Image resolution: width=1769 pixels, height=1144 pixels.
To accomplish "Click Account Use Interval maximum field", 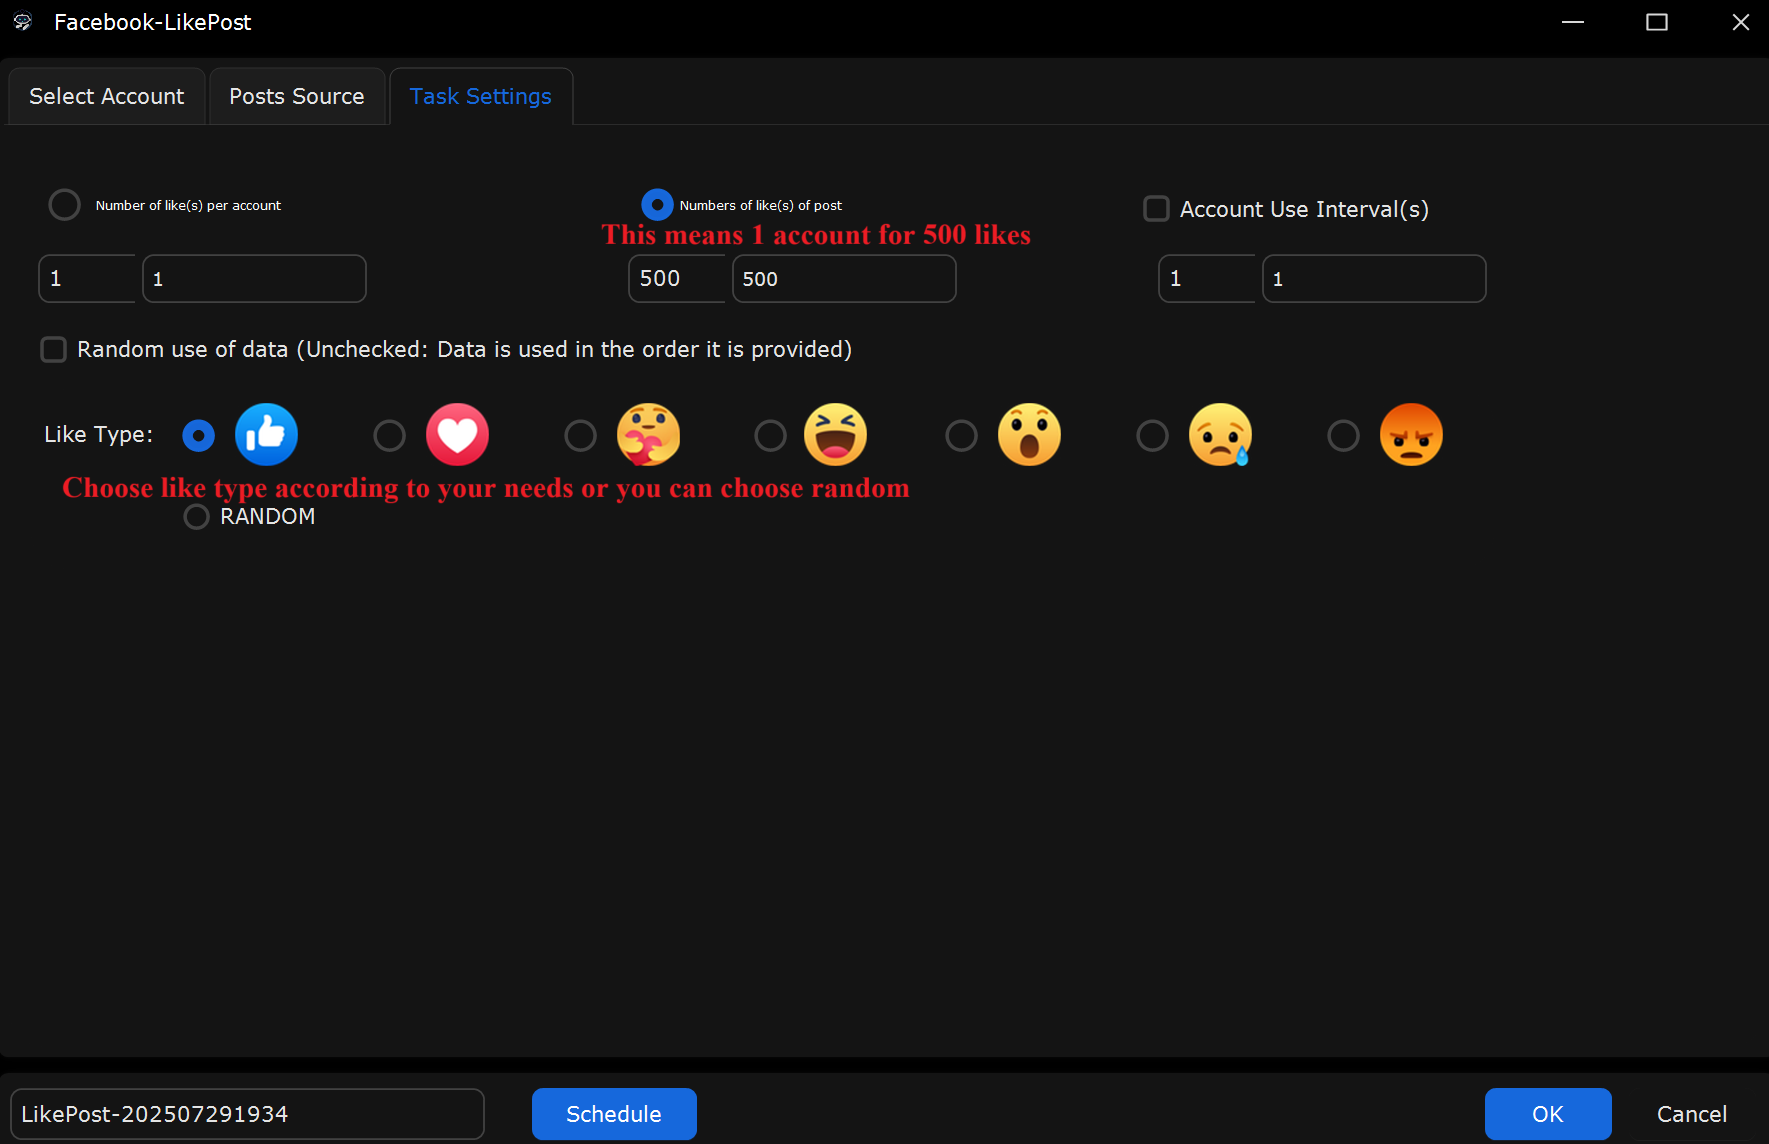I will tap(1374, 278).
